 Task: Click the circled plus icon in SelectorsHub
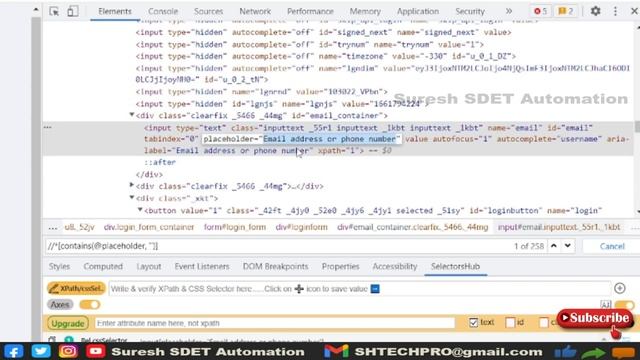point(620,288)
